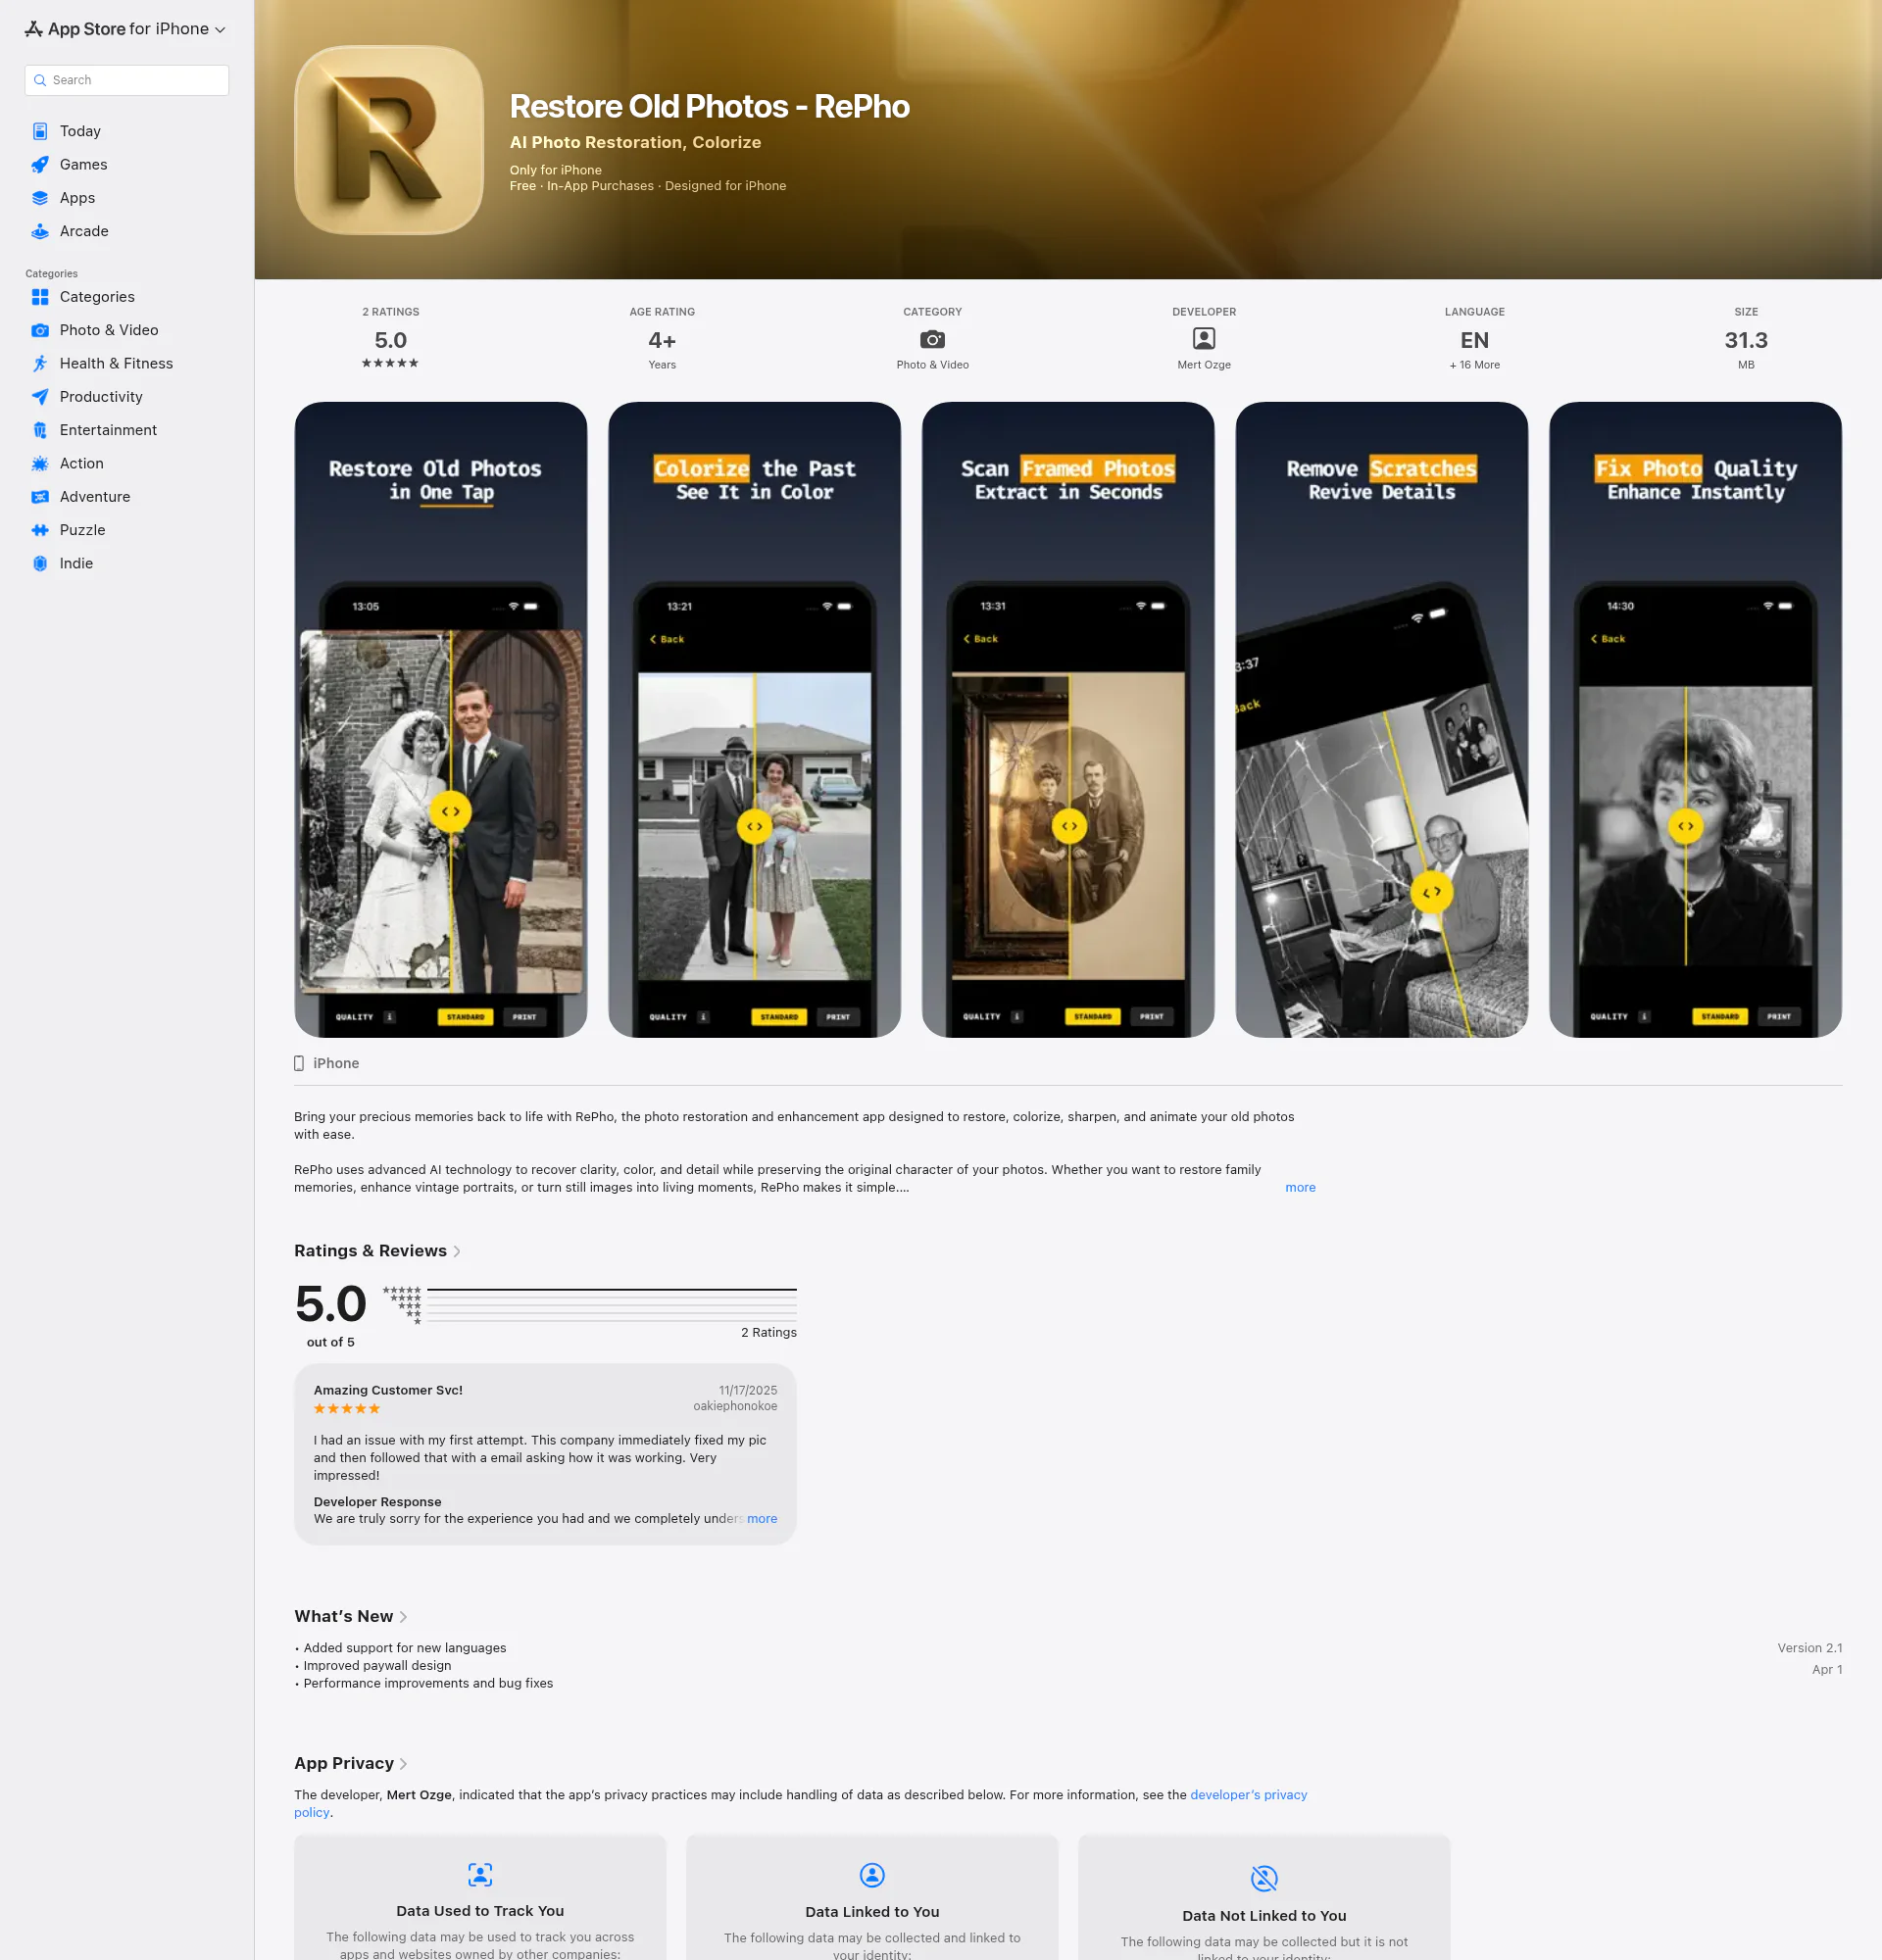Click Photo & Video label under CATEGORY
Screen dimensions: 1882x1960
coord(932,365)
